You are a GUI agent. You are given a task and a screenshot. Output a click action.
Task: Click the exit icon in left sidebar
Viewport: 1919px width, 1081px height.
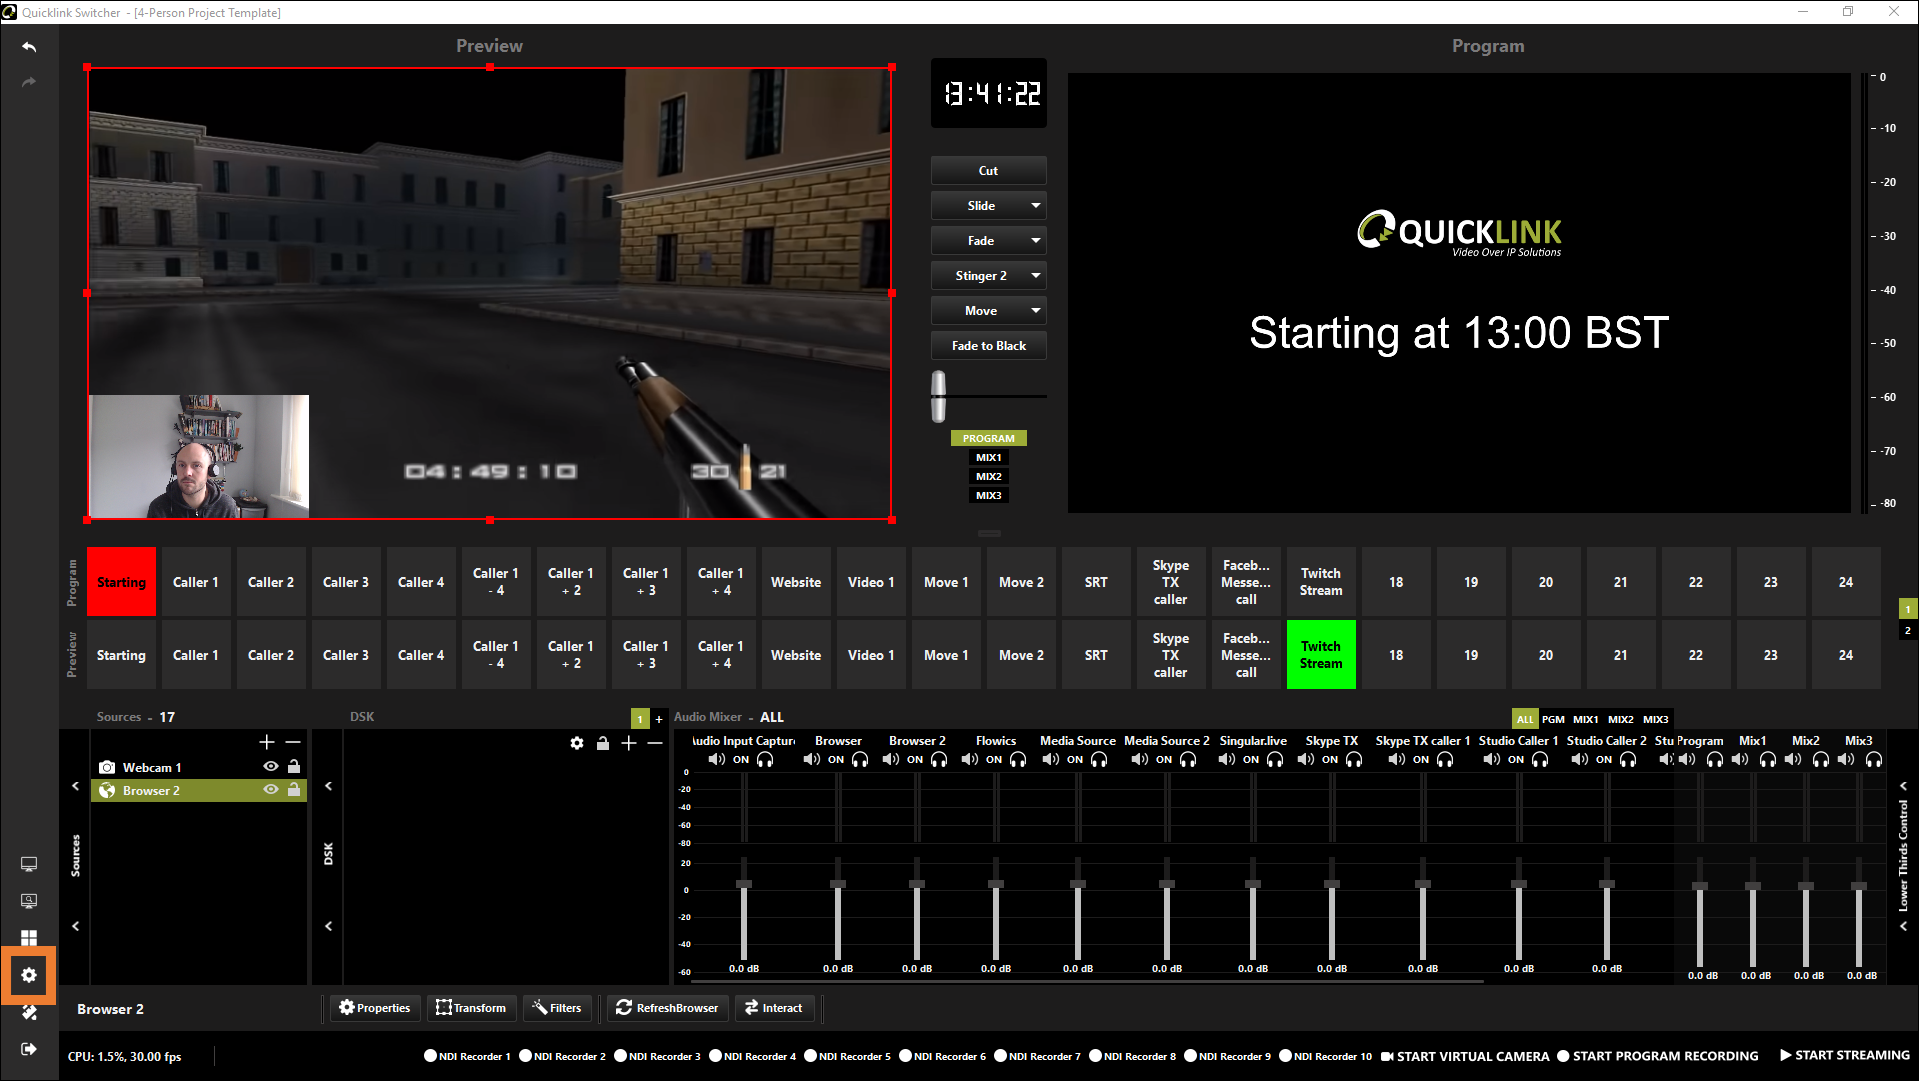pyautogui.click(x=29, y=1049)
